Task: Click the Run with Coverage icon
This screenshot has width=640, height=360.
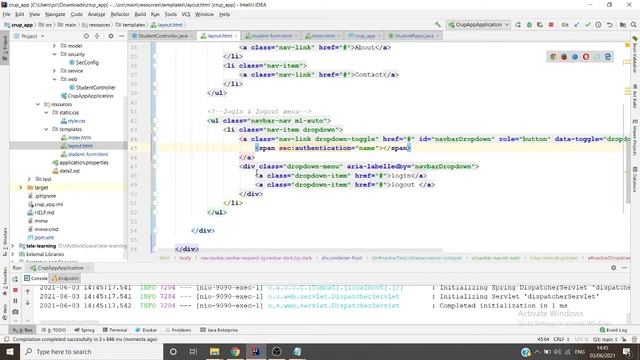Action: (x=540, y=24)
